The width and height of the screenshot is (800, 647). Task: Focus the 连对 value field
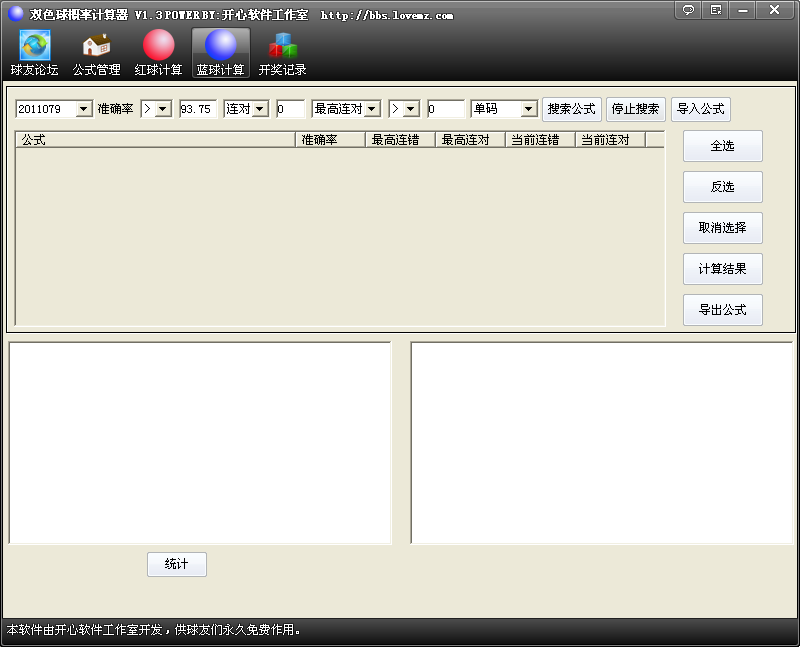[x=290, y=109]
